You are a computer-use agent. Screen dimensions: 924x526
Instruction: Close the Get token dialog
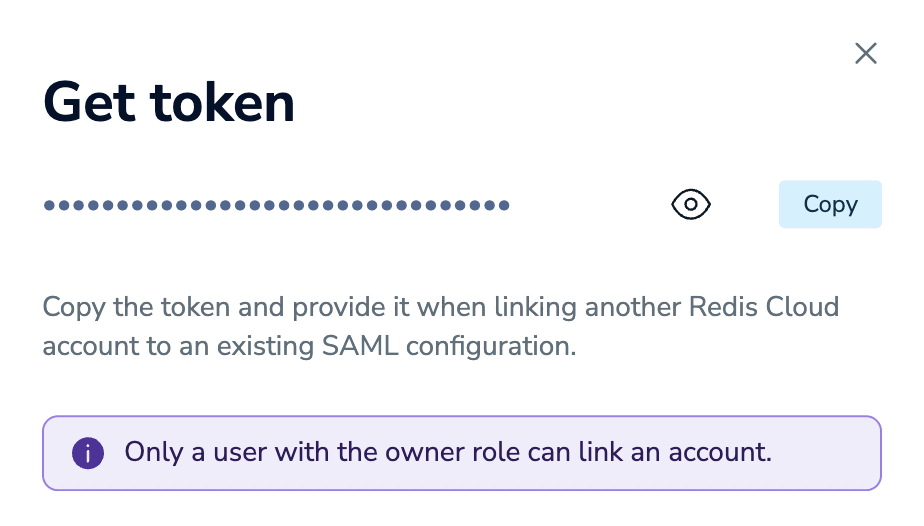866,54
